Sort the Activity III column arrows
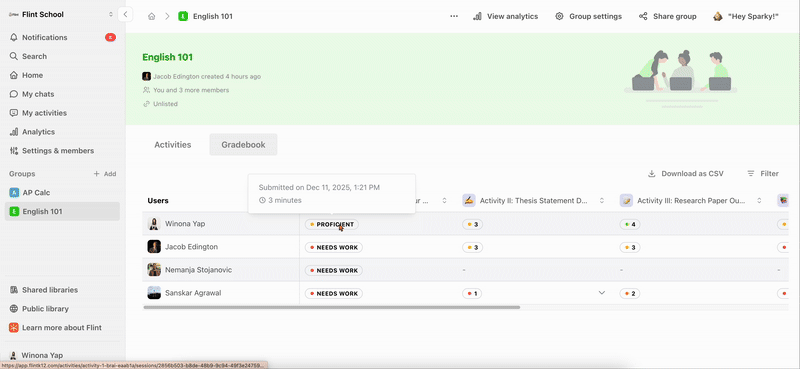This screenshot has width=800, height=369. pos(759,201)
